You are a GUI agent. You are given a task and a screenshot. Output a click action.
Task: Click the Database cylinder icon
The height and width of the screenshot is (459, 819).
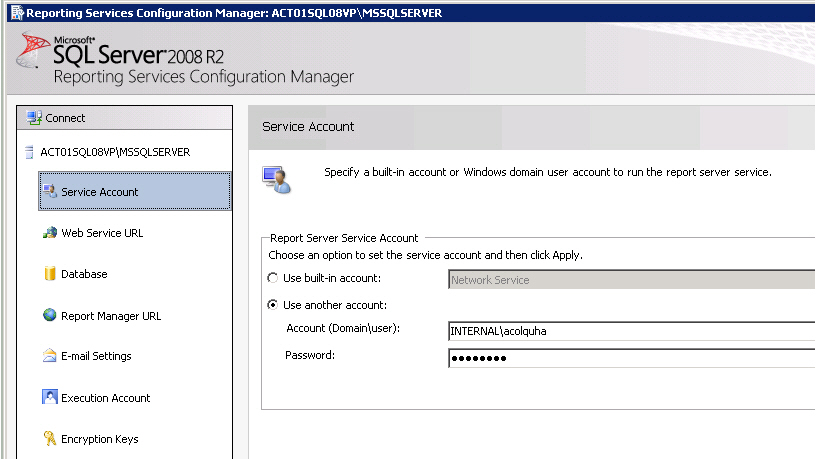(x=50, y=274)
